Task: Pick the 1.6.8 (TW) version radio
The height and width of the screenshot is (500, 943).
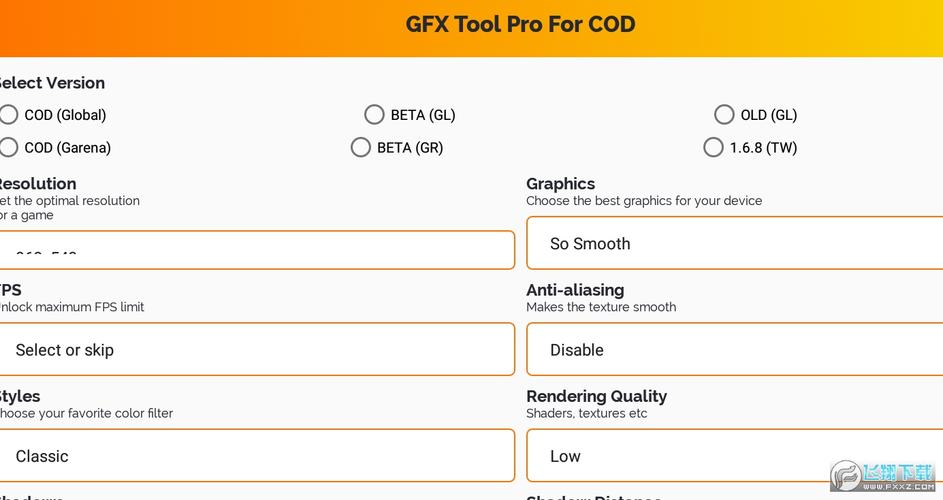Action: (713, 147)
